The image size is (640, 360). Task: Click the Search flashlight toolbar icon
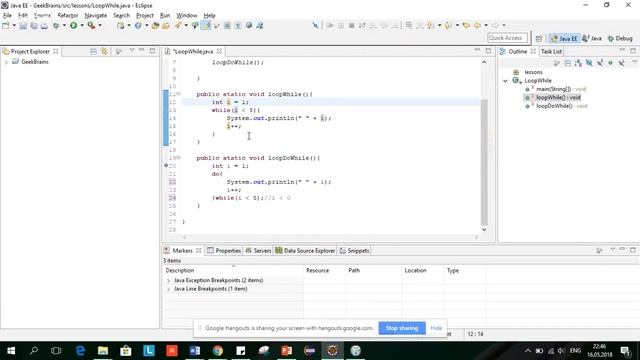tap(178, 25)
